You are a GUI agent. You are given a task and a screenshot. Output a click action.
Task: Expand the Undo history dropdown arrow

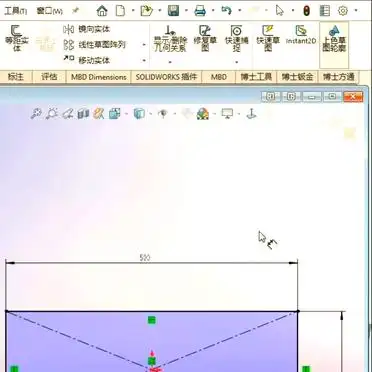pos(239,10)
